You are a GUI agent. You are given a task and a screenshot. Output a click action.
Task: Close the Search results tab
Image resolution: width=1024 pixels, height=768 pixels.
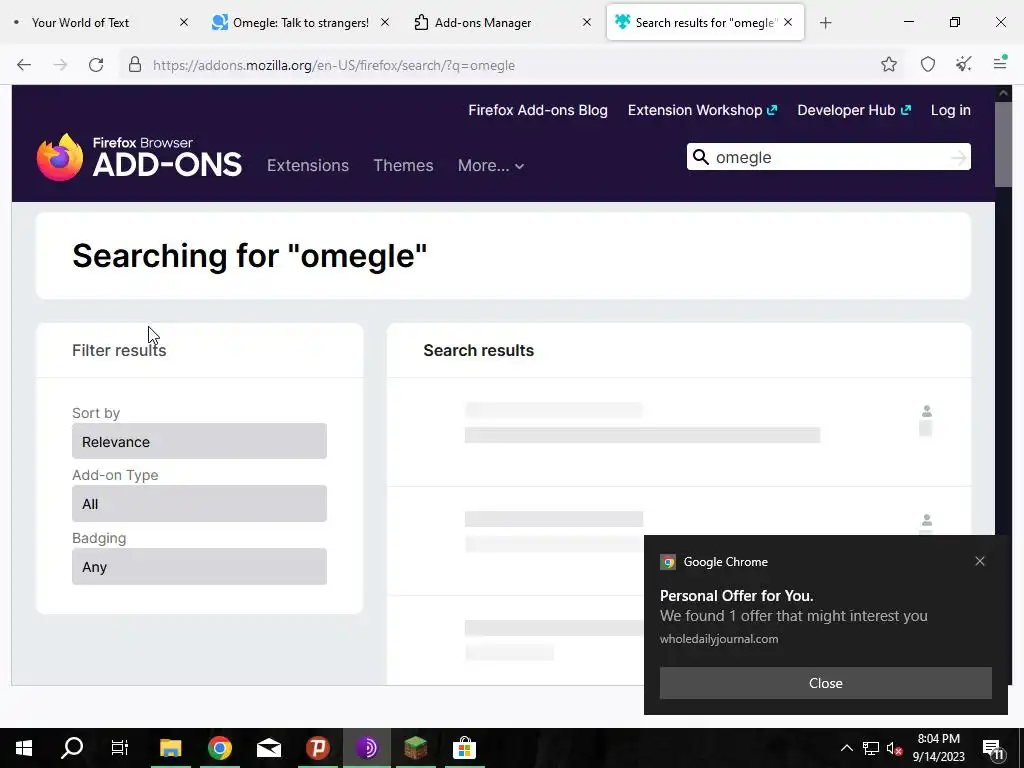(x=788, y=22)
